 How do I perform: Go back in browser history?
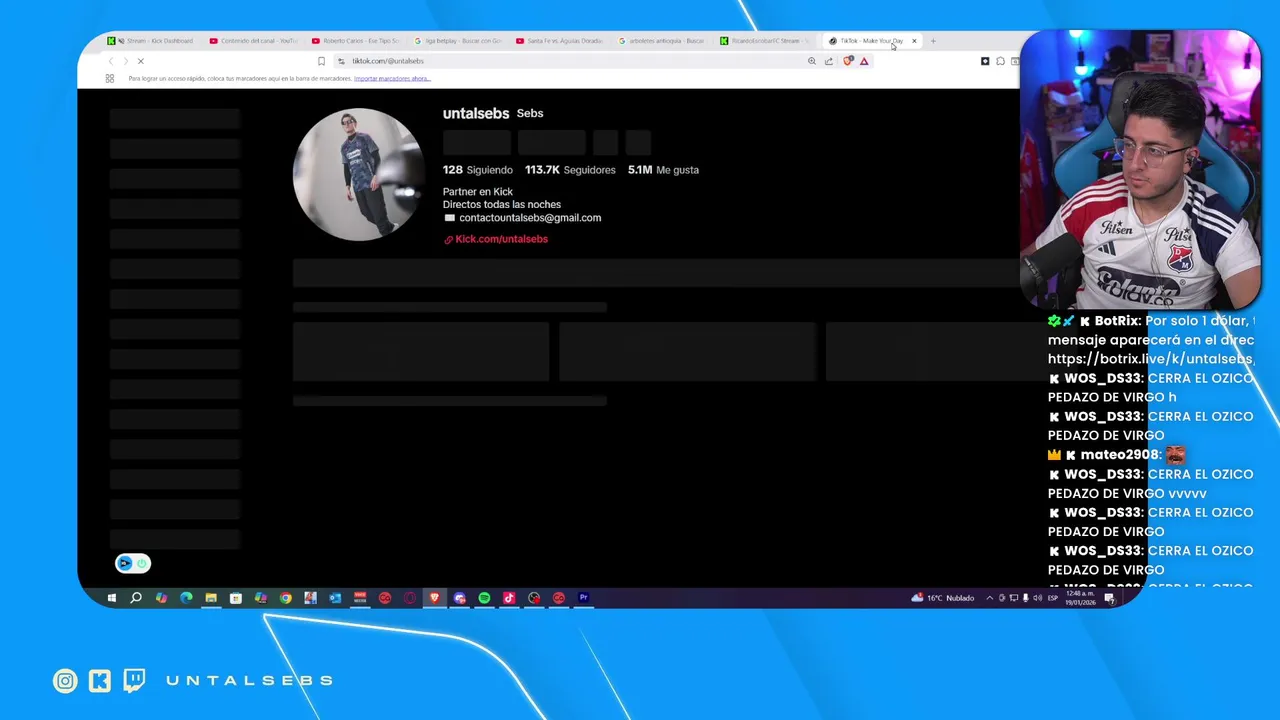click(x=110, y=61)
